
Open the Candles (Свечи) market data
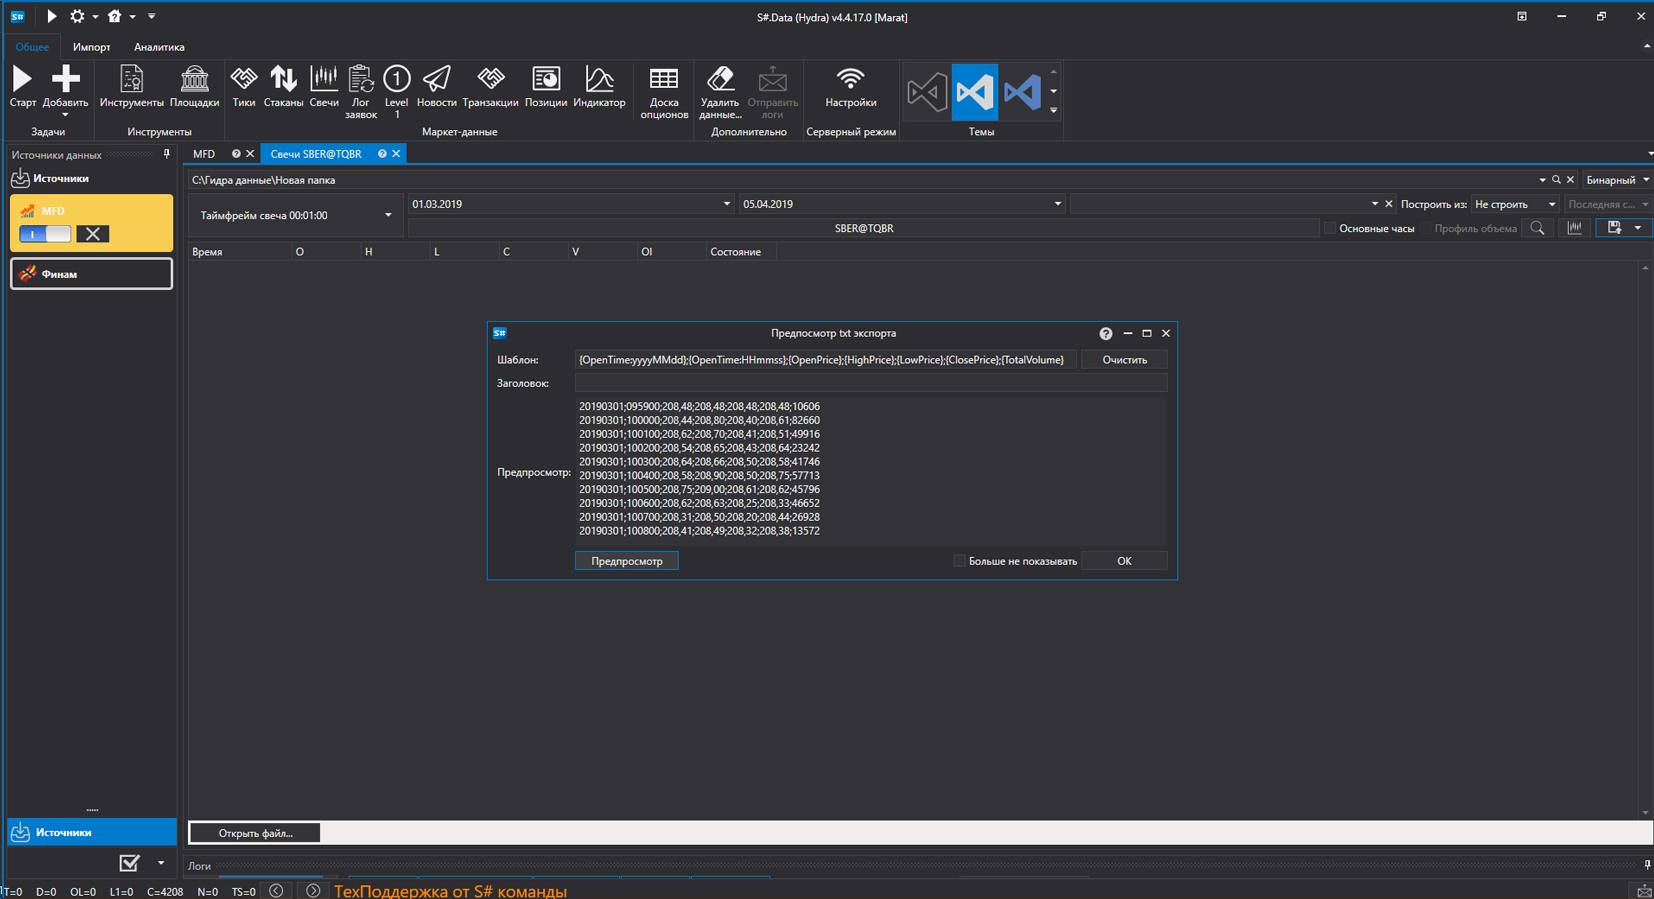point(323,87)
